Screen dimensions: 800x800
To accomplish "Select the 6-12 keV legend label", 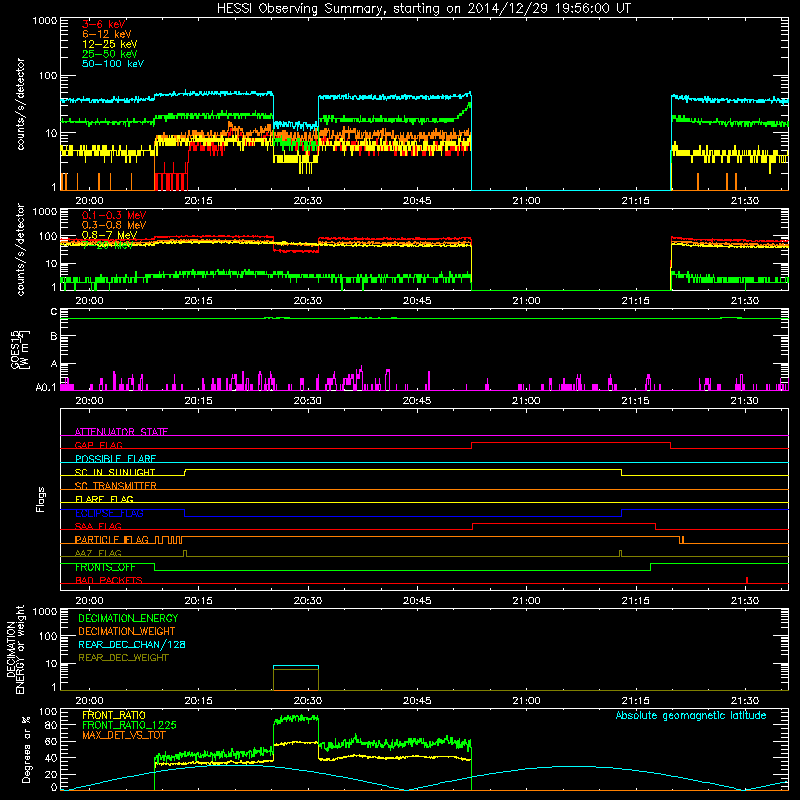I will click(x=107, y=34).
